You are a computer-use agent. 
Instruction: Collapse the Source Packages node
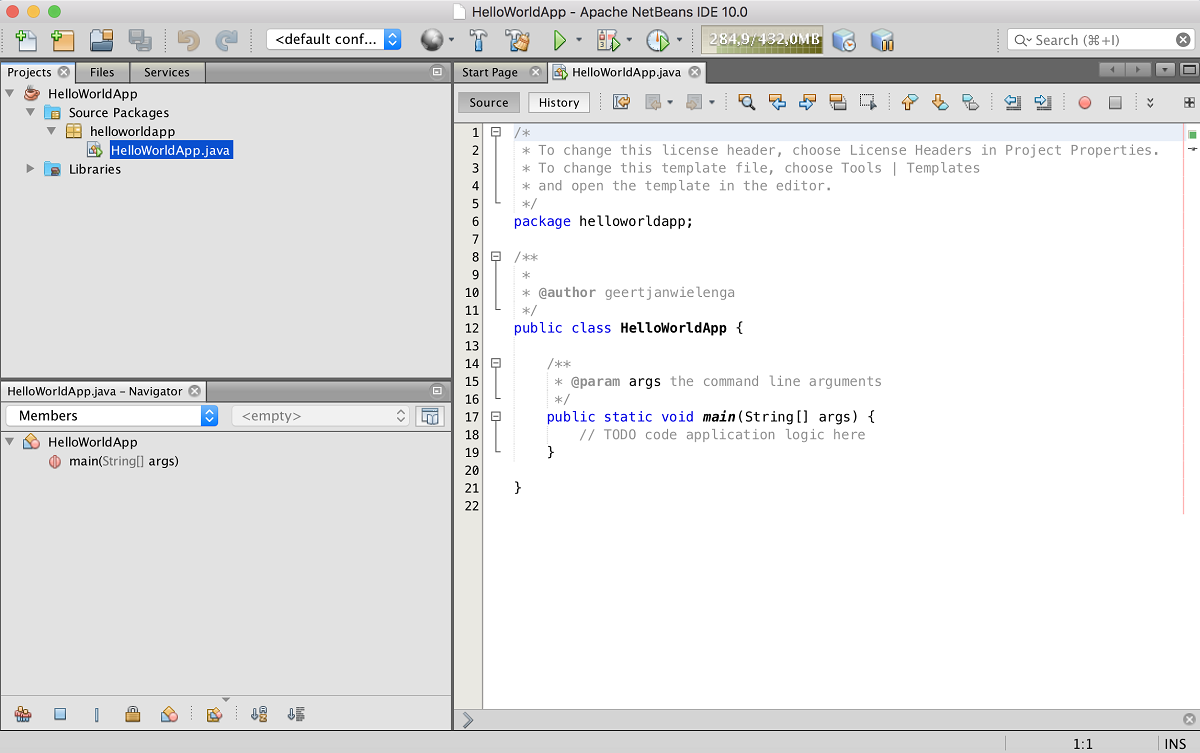[31, 112]
